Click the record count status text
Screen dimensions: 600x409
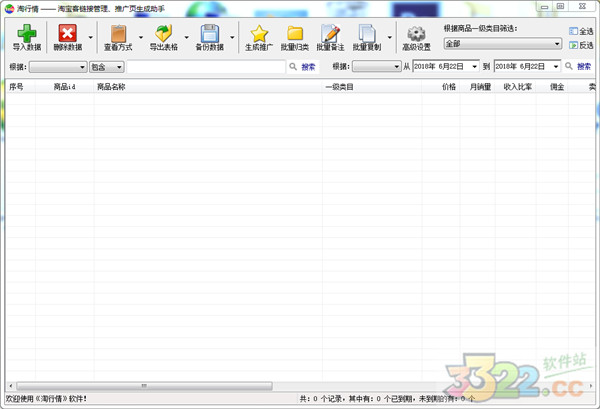click(x=388, y=399)
